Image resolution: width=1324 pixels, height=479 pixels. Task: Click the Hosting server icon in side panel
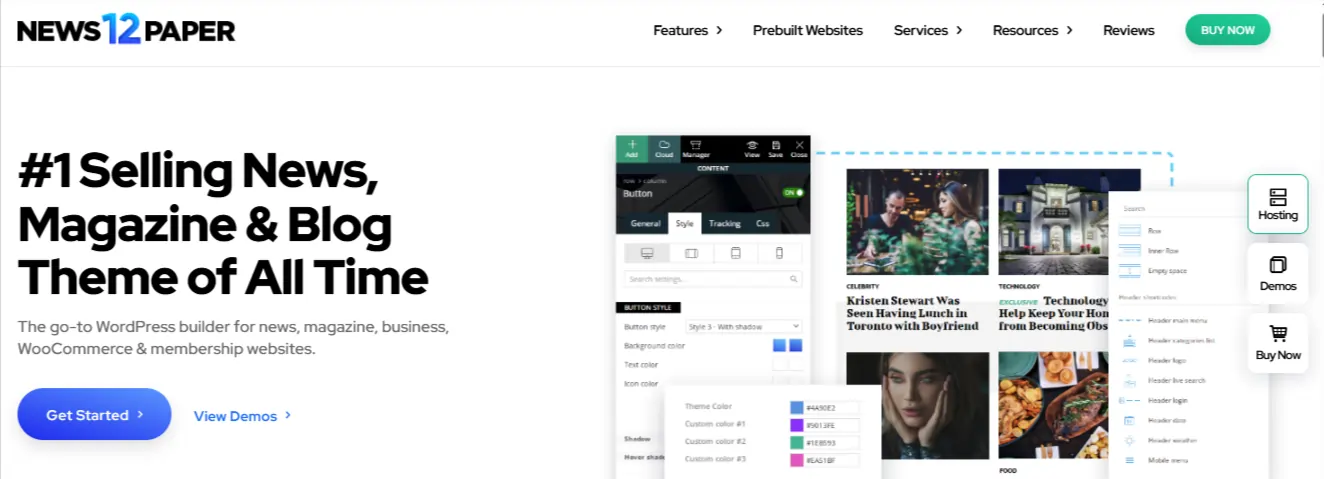coord(1277,197)
